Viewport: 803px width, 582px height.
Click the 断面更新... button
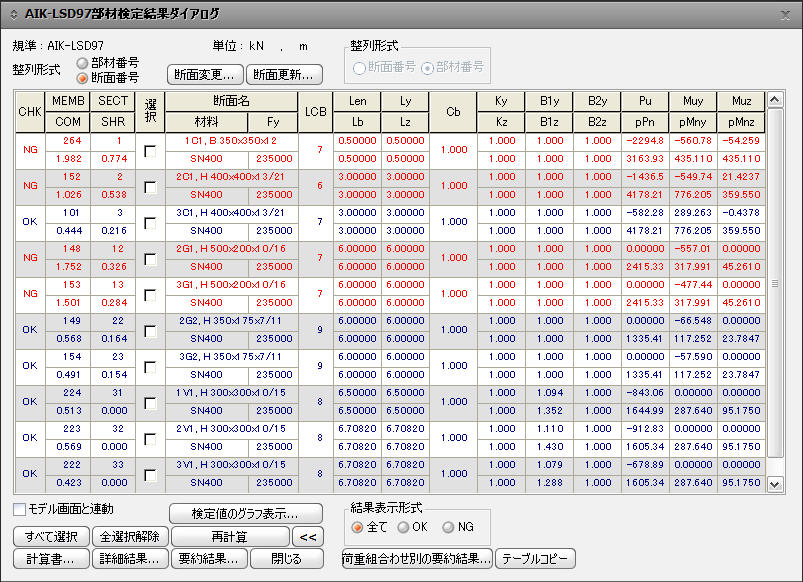284,75
